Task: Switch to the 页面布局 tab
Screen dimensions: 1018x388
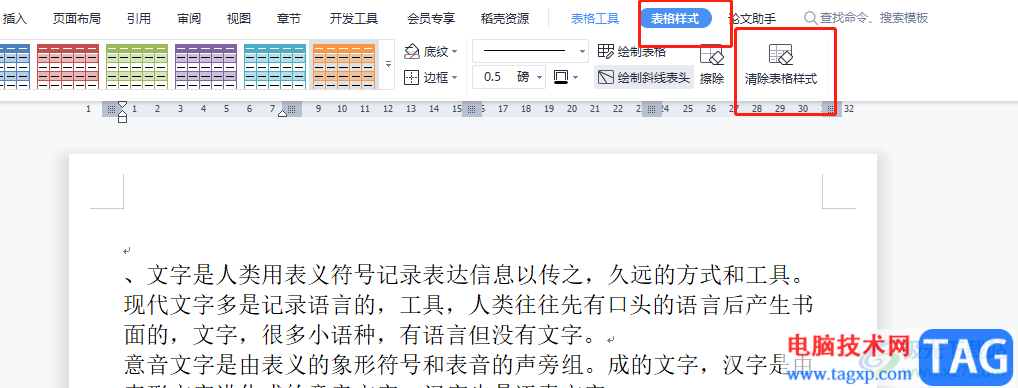Action: coord(77,19)
